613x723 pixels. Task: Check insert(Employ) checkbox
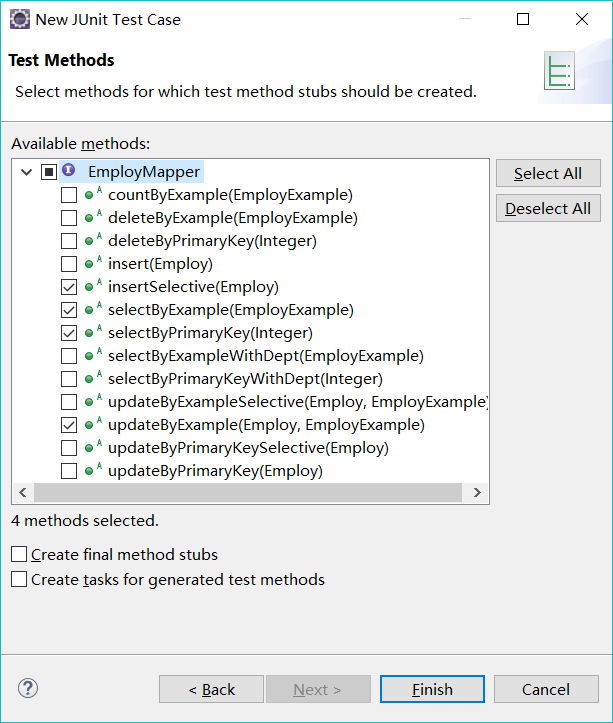tap(69, 264)
